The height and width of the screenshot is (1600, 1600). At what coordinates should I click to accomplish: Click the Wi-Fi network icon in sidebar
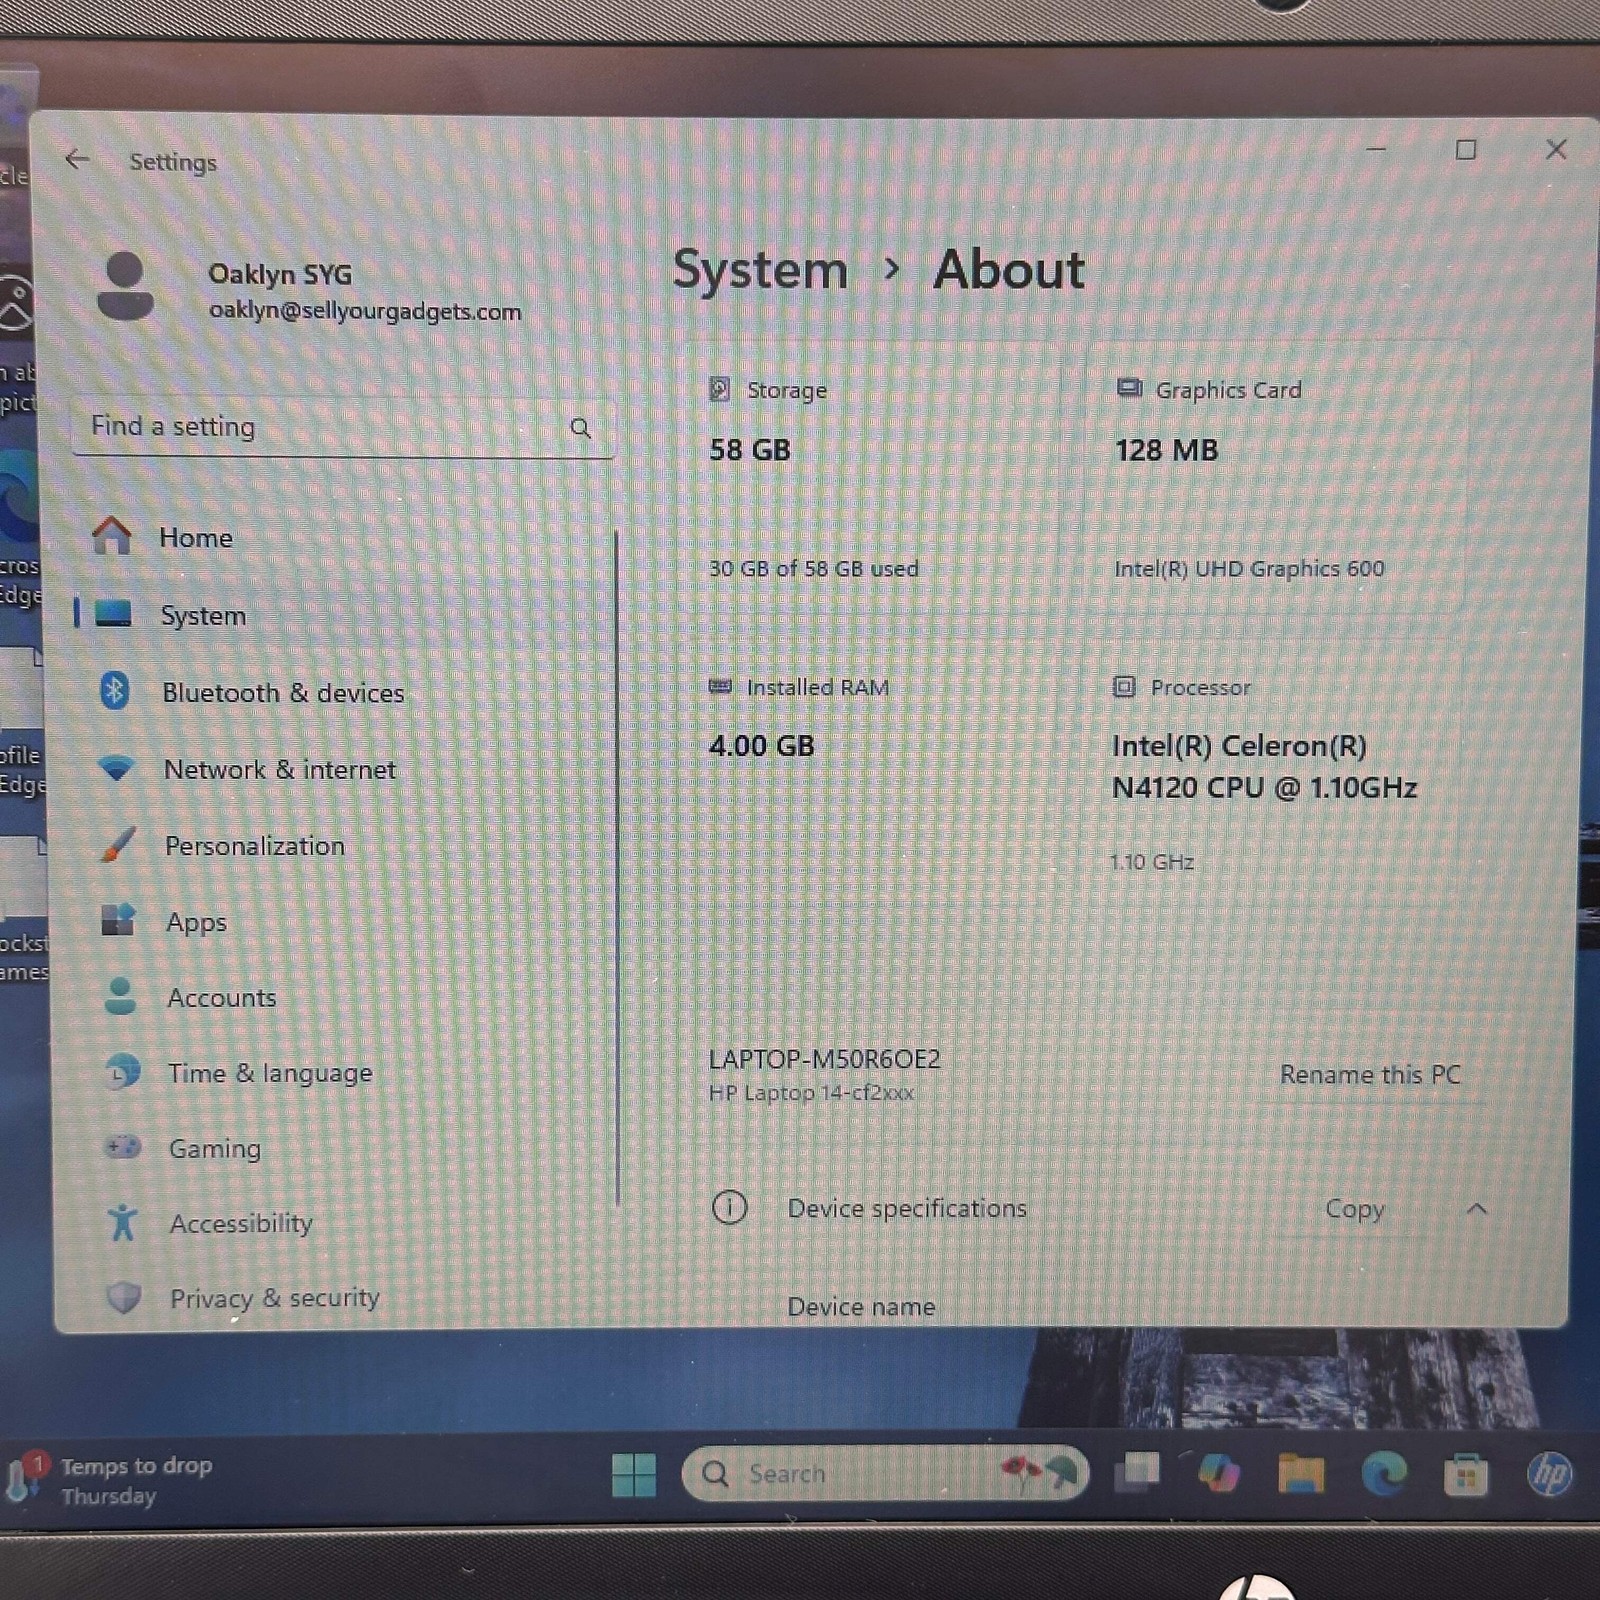117,769
